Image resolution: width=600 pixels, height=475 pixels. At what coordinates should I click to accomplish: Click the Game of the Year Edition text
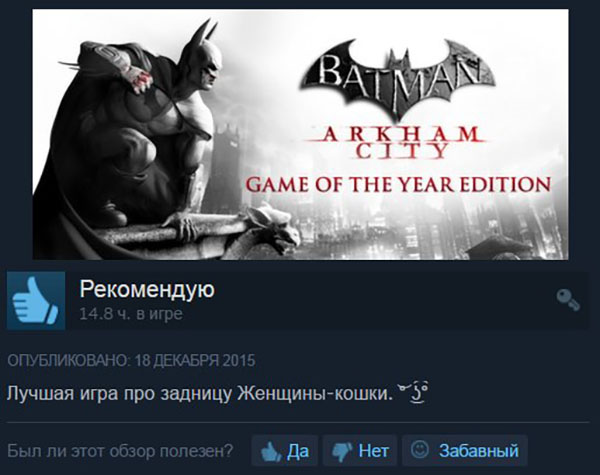[x=398, y=184]
